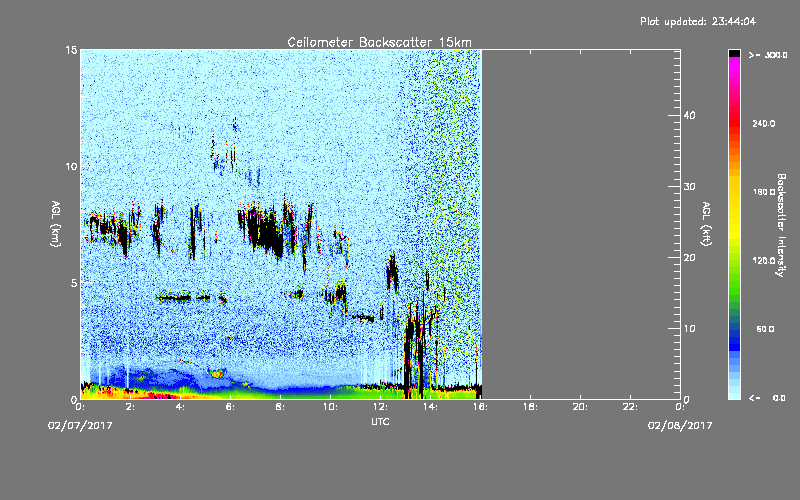The width and height of the screenshot is (800, 500).
Task: Click the 'UTC' x-axis label
Action: pyautogui.click(x=380, y=421)
